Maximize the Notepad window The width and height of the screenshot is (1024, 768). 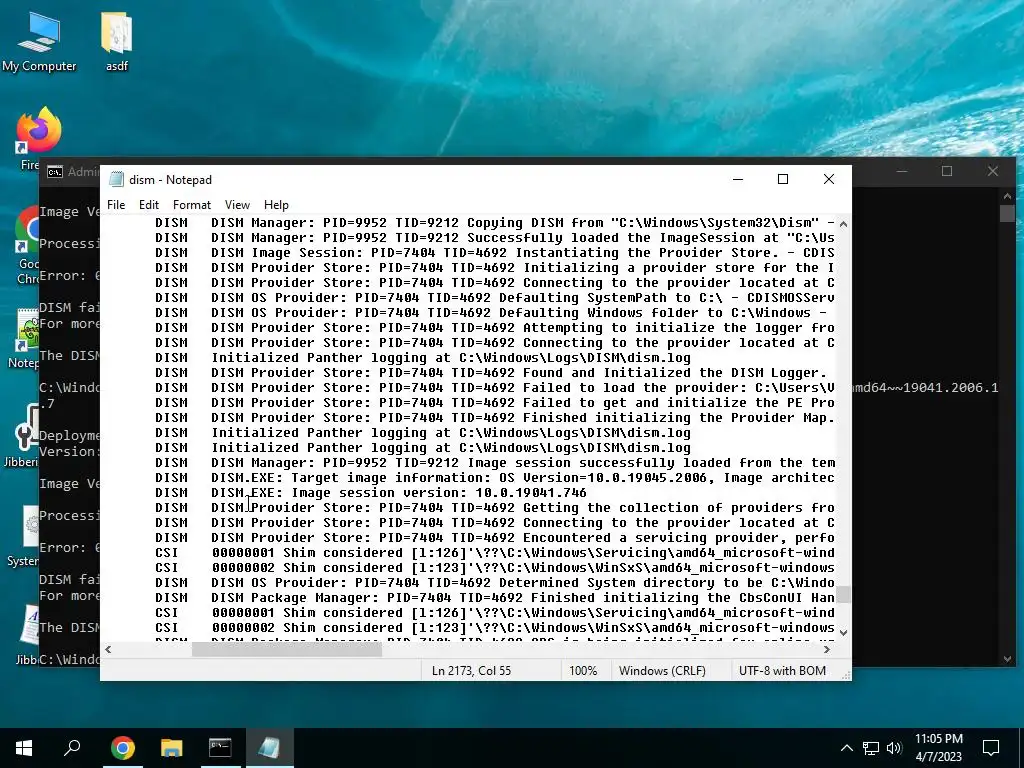pos(783,179)
